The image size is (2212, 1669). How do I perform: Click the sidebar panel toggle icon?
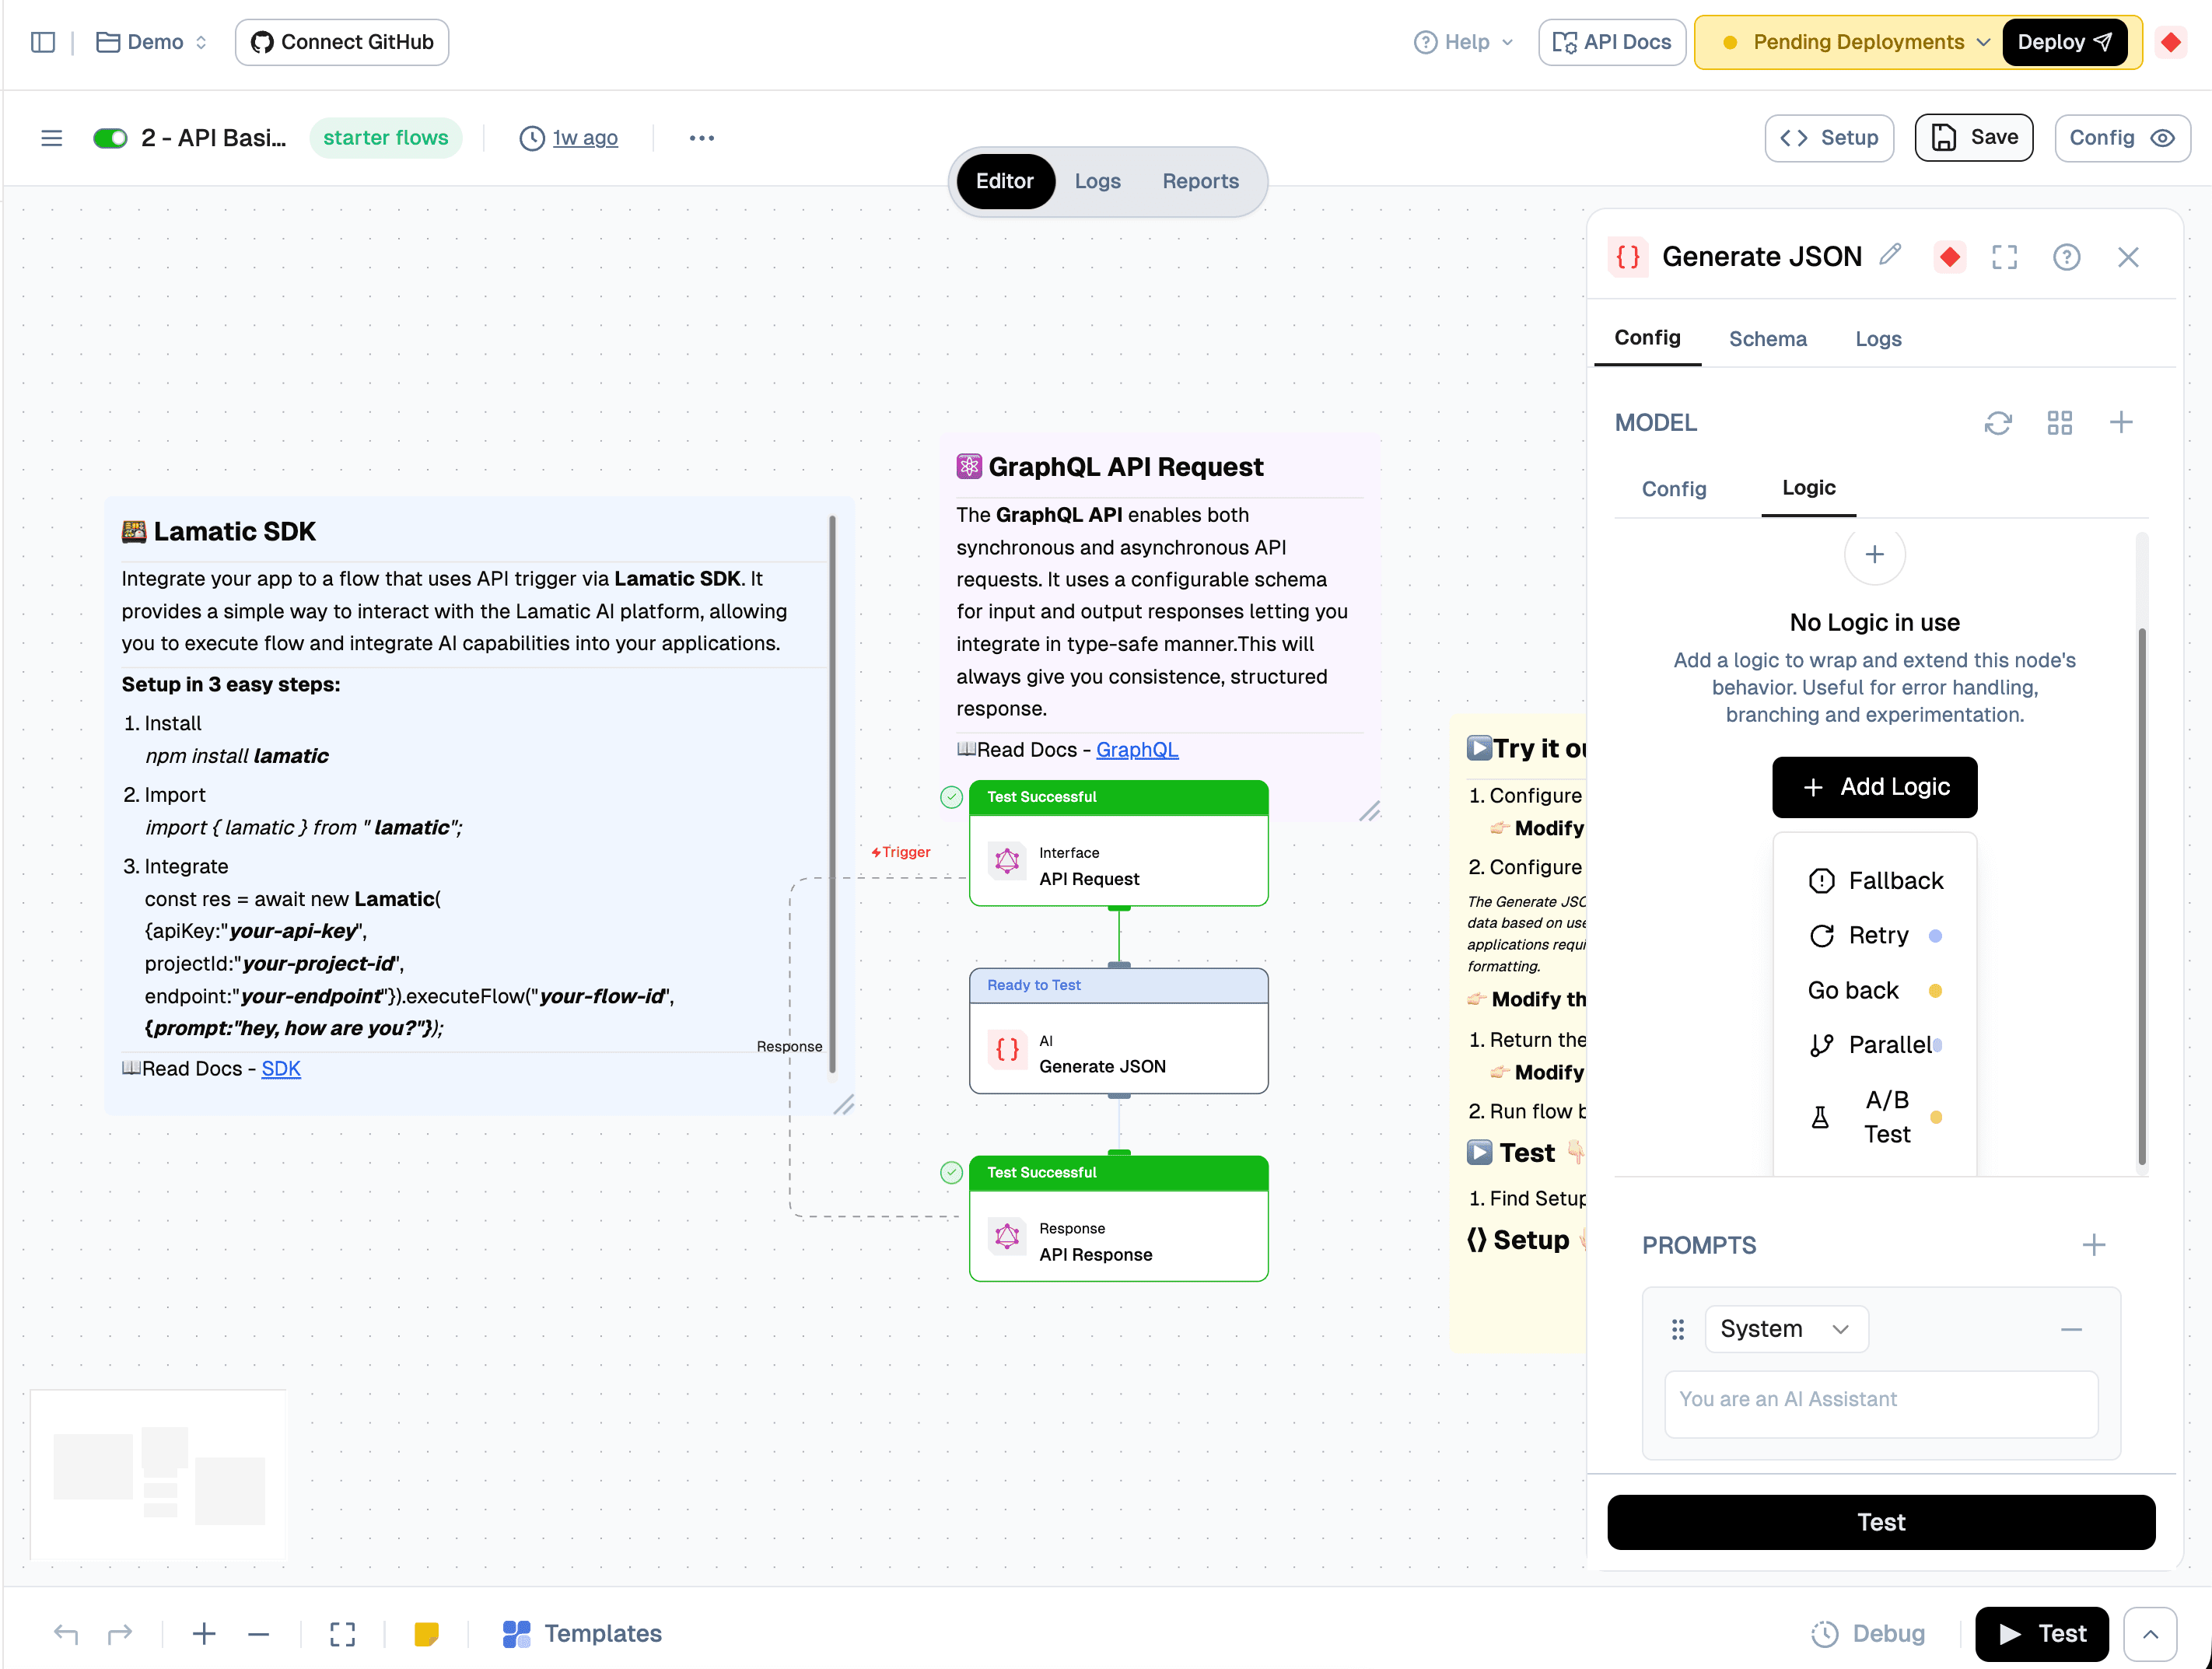pos(43,42)
